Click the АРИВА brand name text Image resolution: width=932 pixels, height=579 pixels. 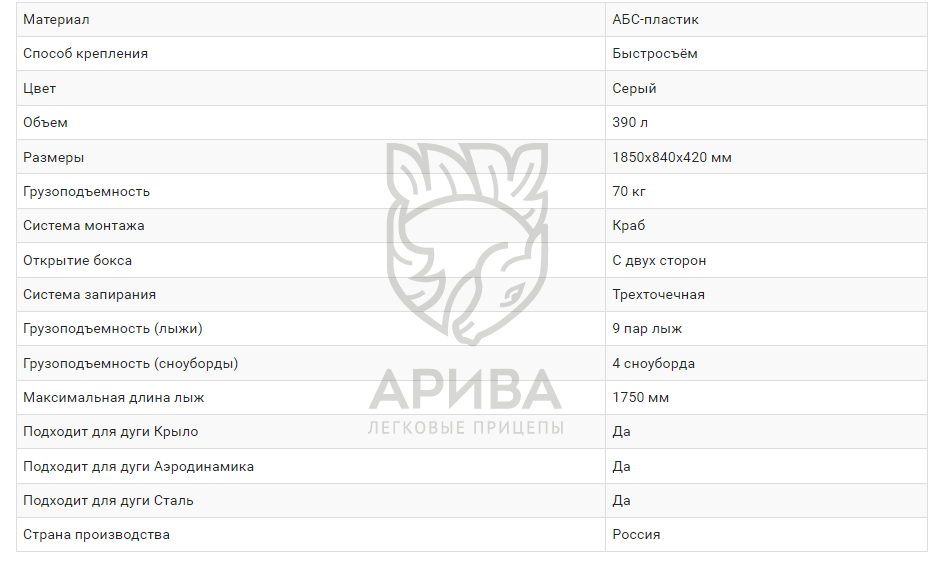tap(465, 390)
